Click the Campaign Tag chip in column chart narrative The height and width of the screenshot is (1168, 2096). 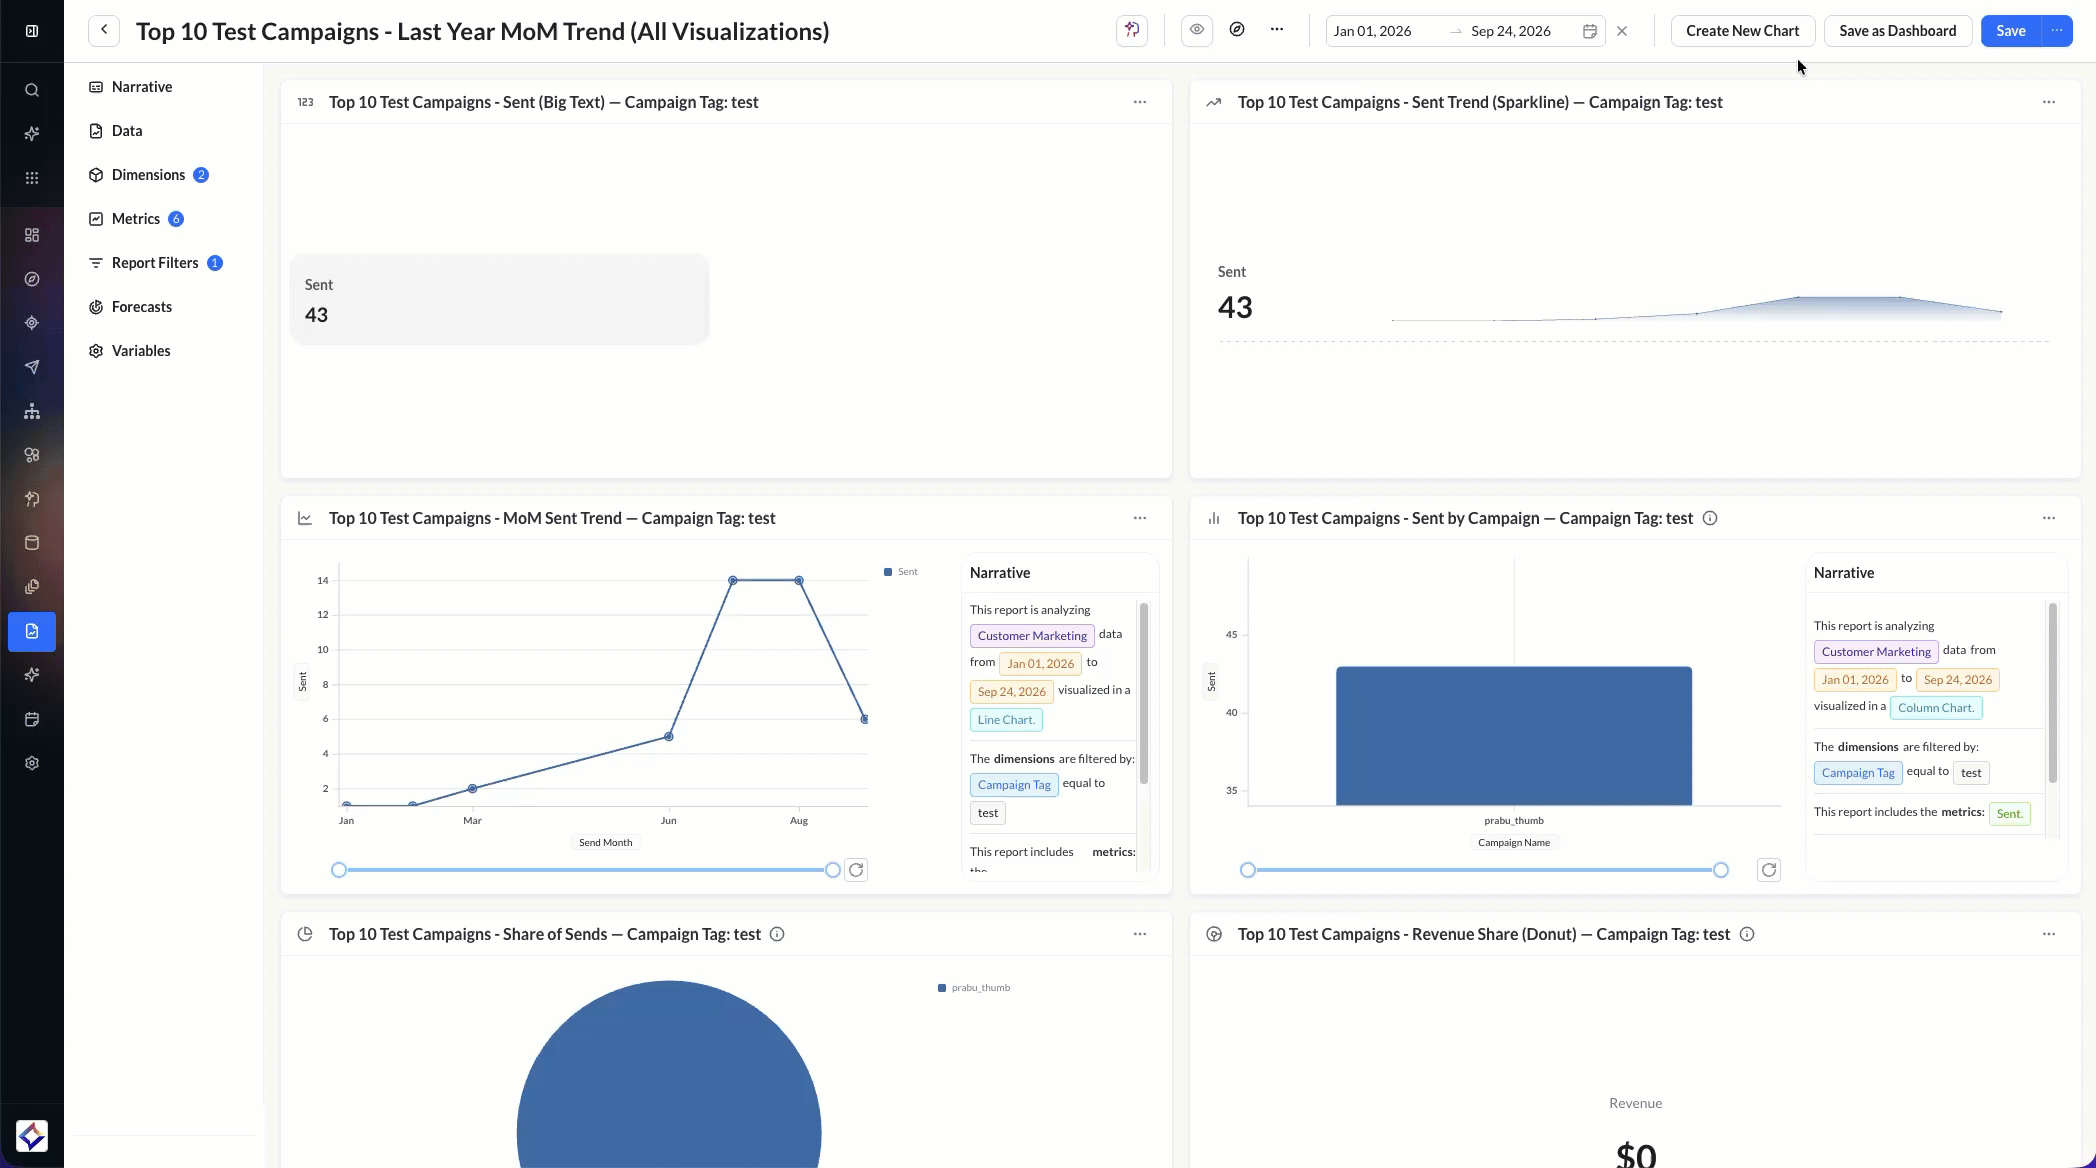1858,773
